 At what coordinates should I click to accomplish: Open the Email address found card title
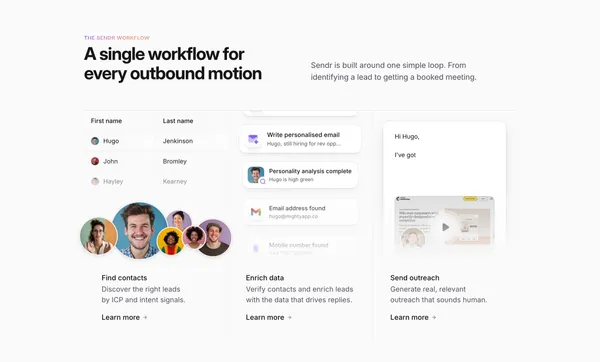tap(297, 208)
